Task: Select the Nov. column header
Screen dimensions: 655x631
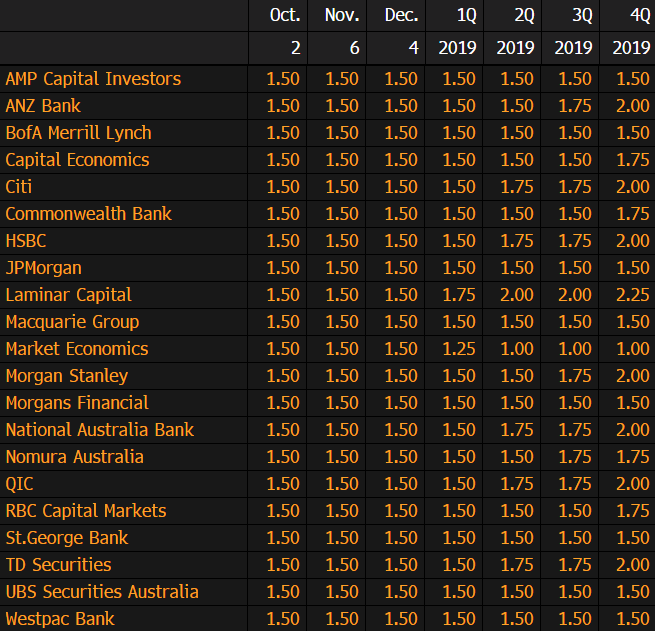Action: (342, 15)
